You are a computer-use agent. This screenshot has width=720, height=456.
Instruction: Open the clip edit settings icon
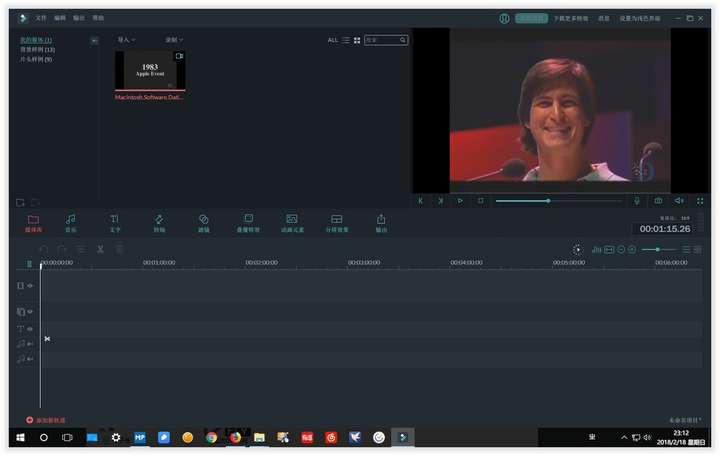81,249
